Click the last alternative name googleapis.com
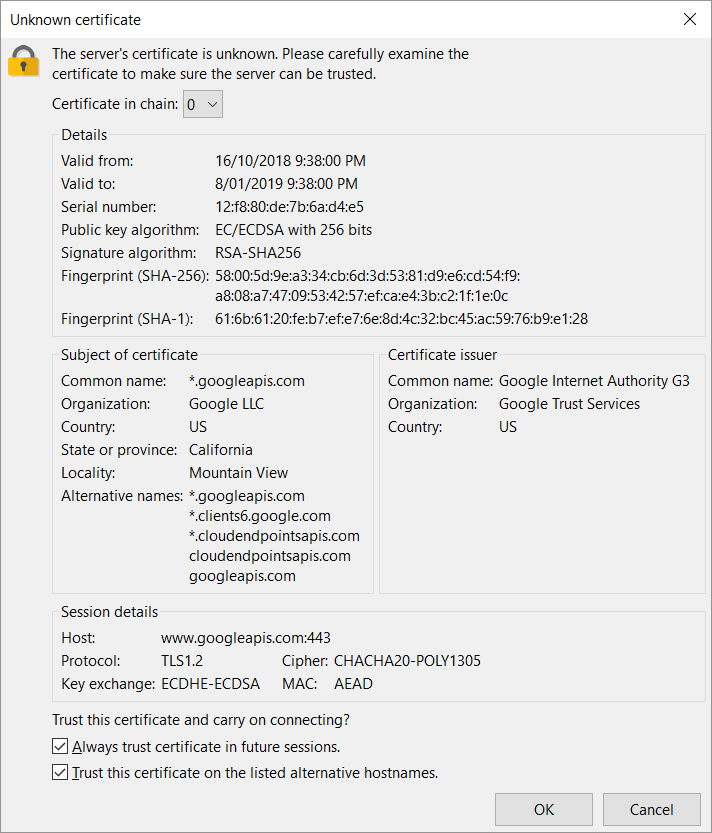 click(x=242, y=576)
